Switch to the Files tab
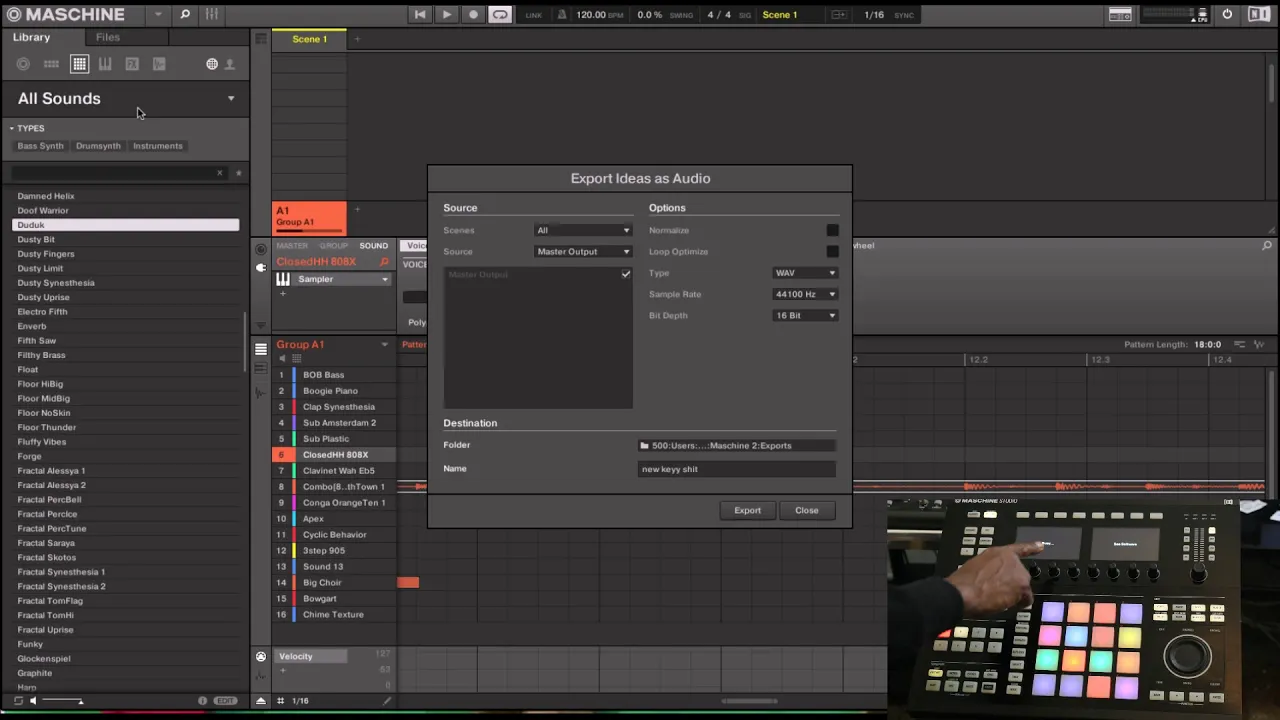 coord(108,37)
